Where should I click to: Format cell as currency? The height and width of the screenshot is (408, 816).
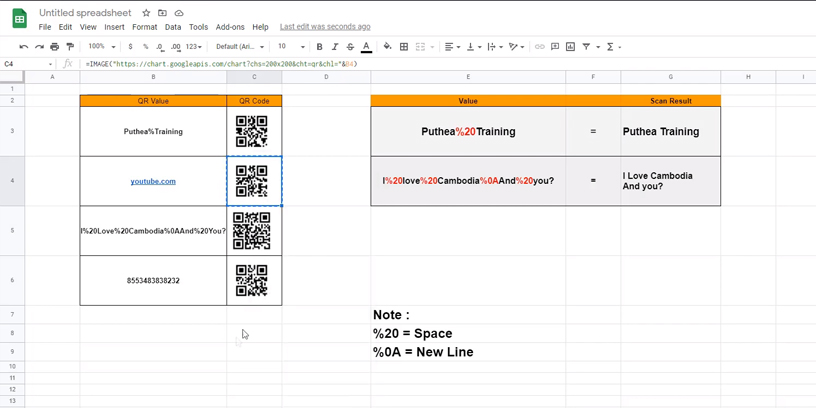click(130, 47)
